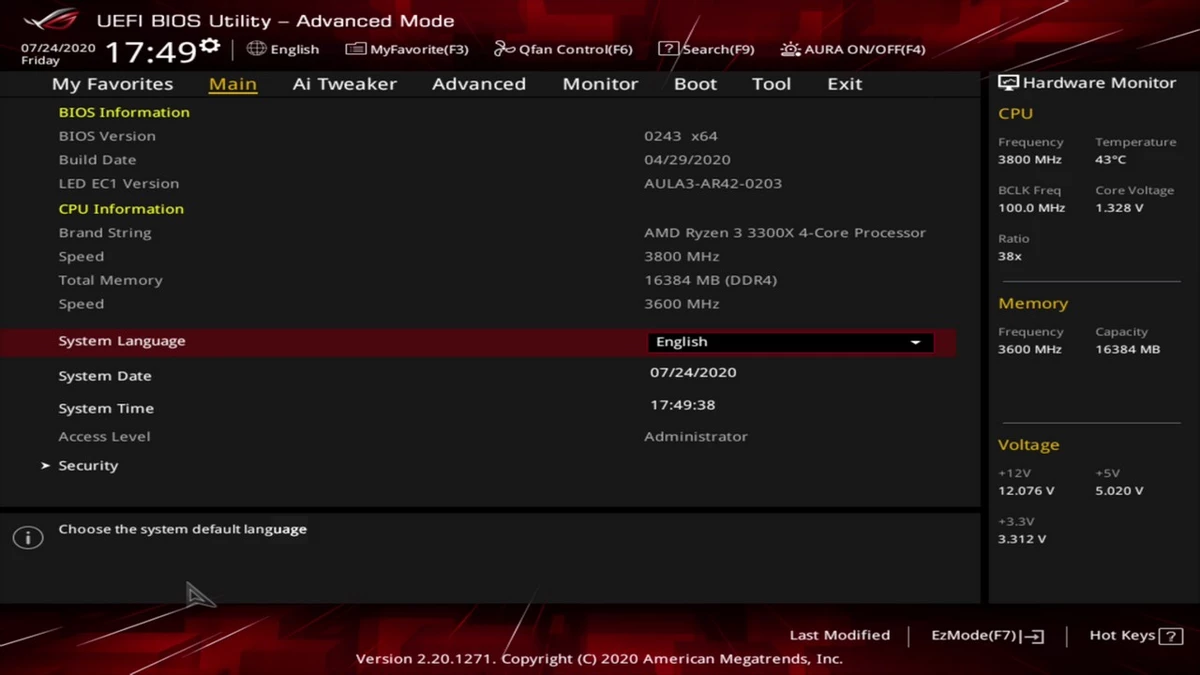Click Core Voltage value 1.328 V
Image resolution: width=1200 pixels, height=675 pixels.
pyautogui.click(x=1119, y=208)
